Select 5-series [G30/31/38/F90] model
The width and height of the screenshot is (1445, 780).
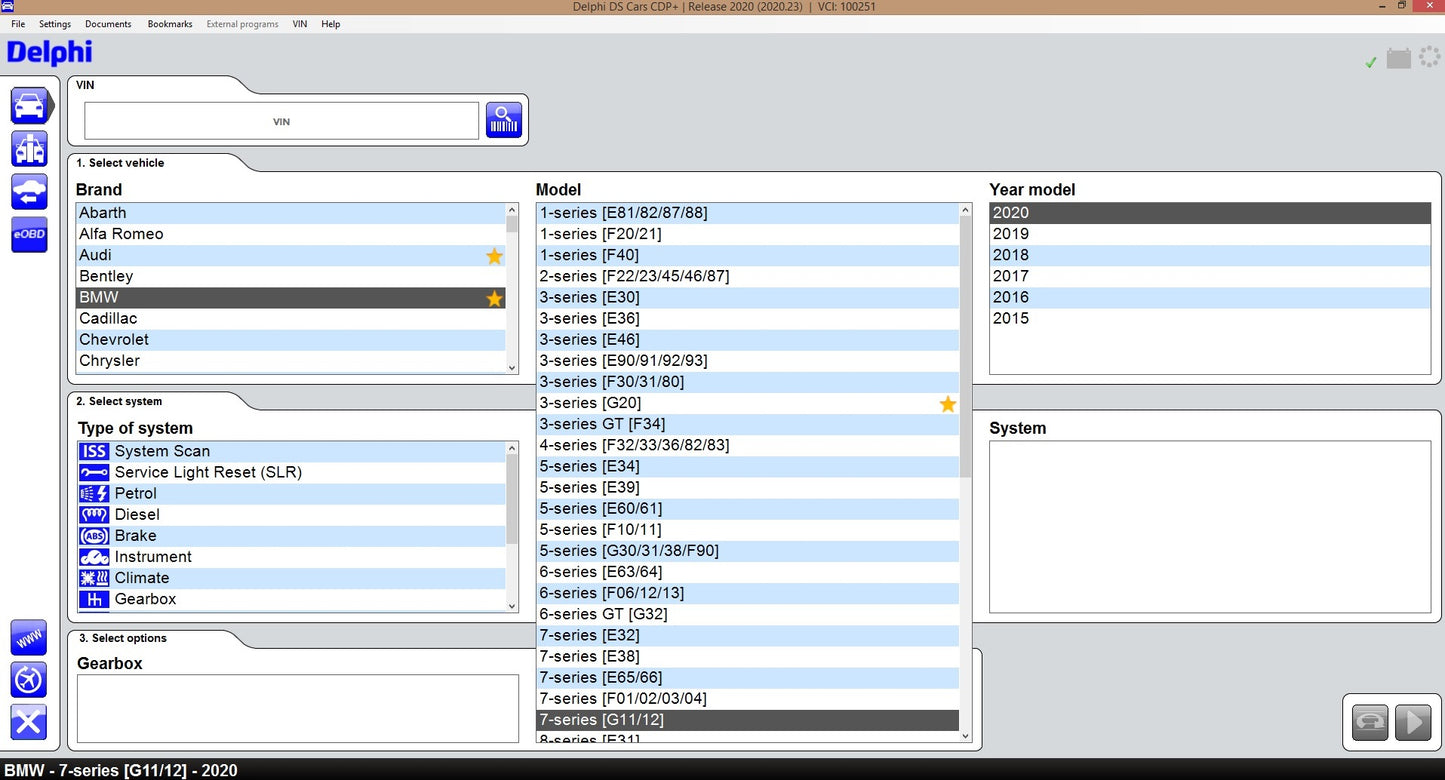[x=748, y=551]
